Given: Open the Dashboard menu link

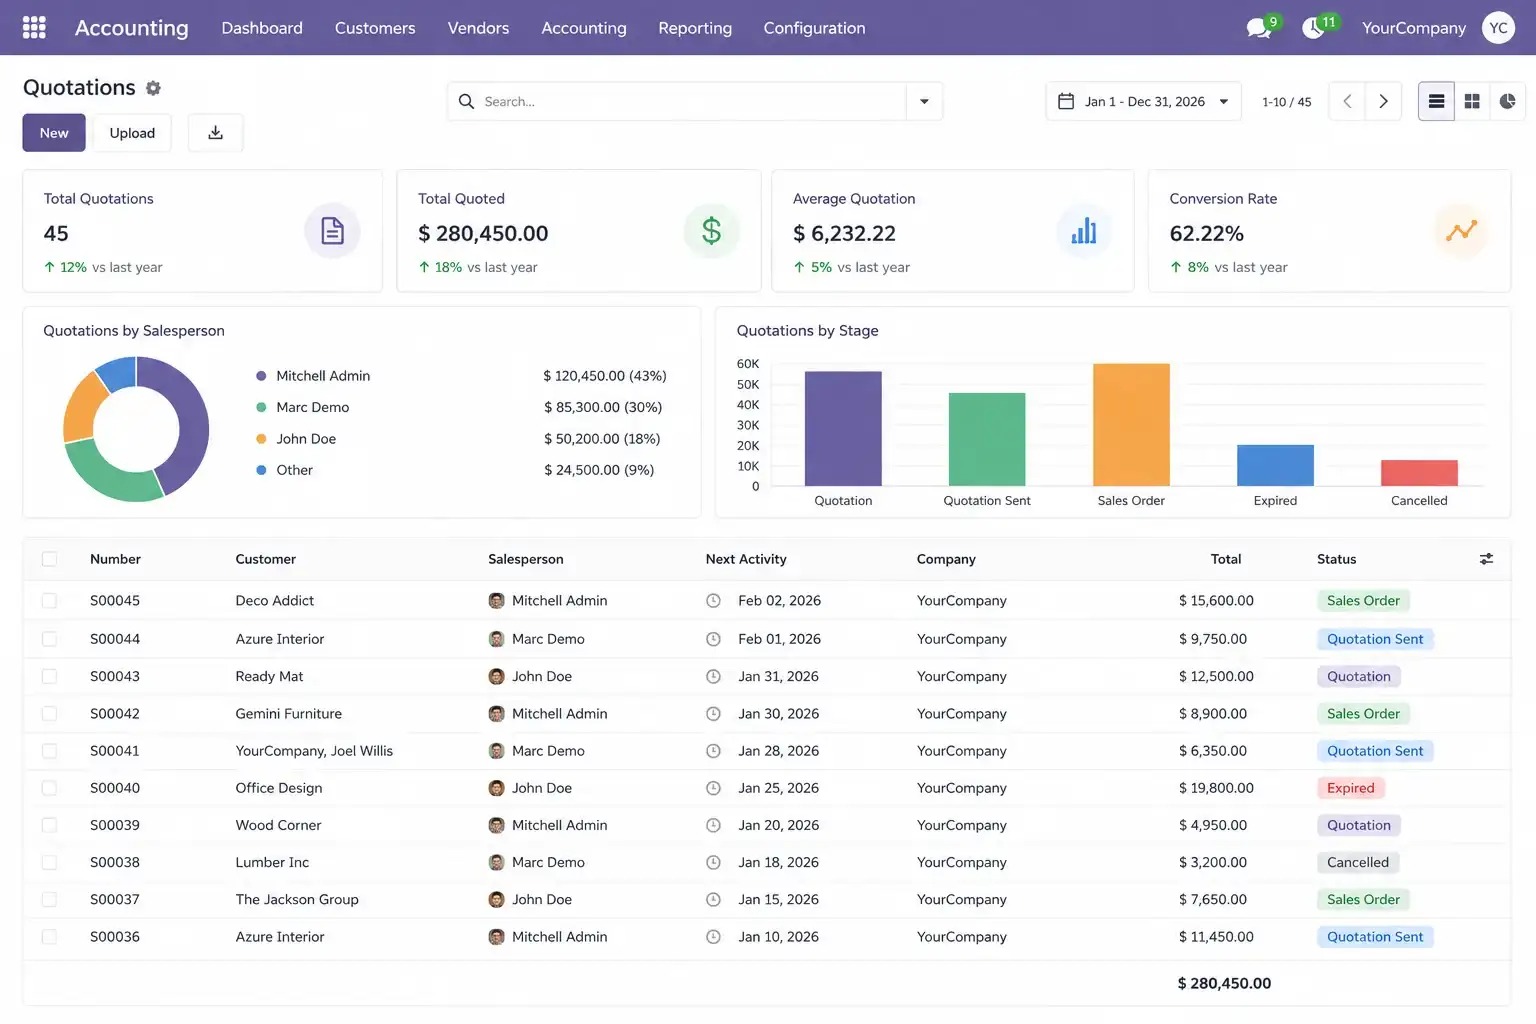Looking at the screenshot, I should click(262, 28).
